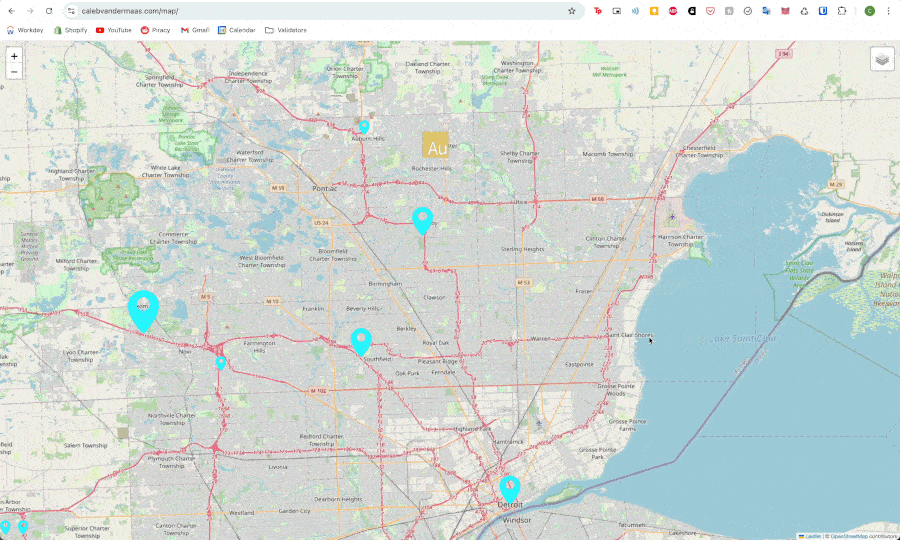Open the OpenStreetMap attribution link

[850, 536]
